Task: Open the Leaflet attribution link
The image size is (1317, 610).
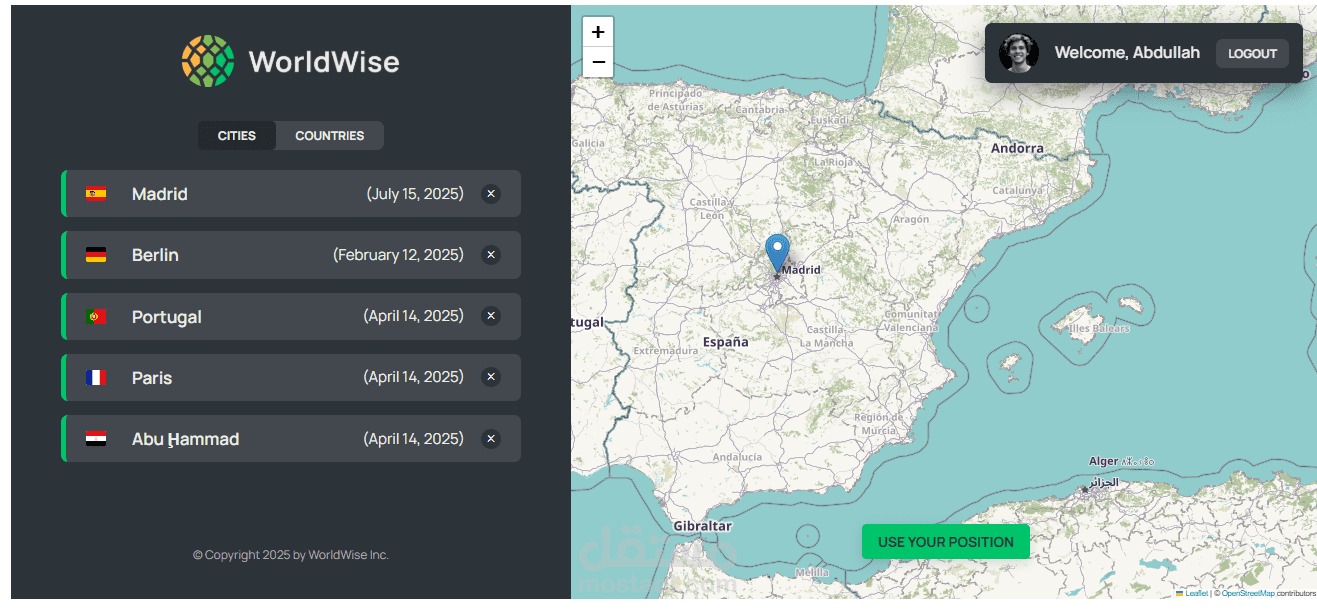Action: (x=1195, y=594)
